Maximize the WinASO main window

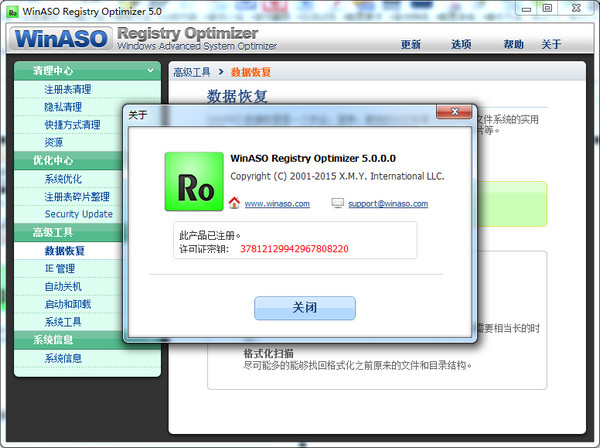tap(548, 8)
